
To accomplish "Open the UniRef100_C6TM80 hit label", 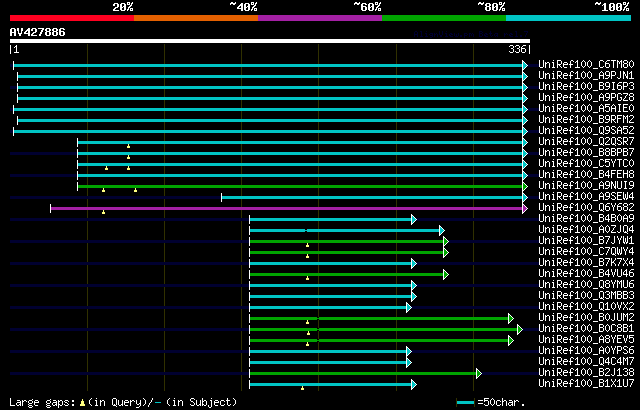I will pos(586,64).
